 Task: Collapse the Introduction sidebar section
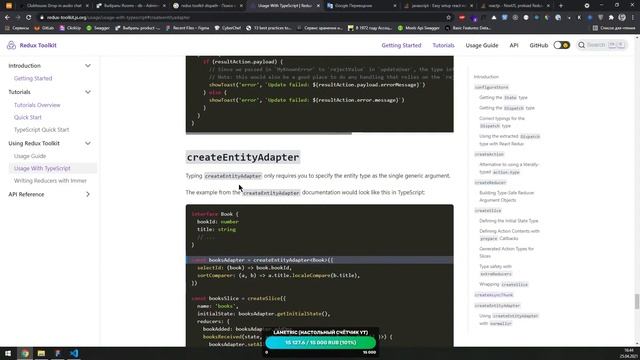88,66
